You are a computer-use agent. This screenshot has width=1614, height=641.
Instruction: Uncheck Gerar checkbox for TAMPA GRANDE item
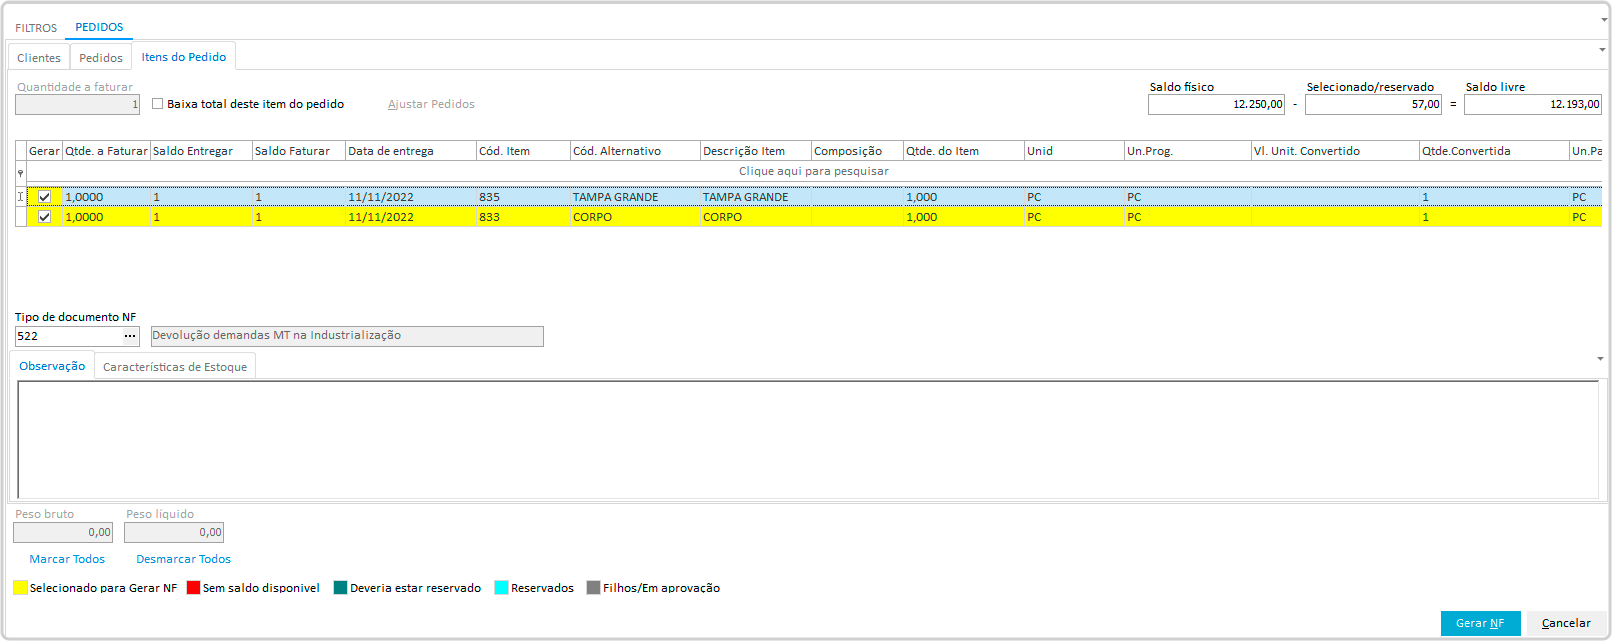coord(45,197)
